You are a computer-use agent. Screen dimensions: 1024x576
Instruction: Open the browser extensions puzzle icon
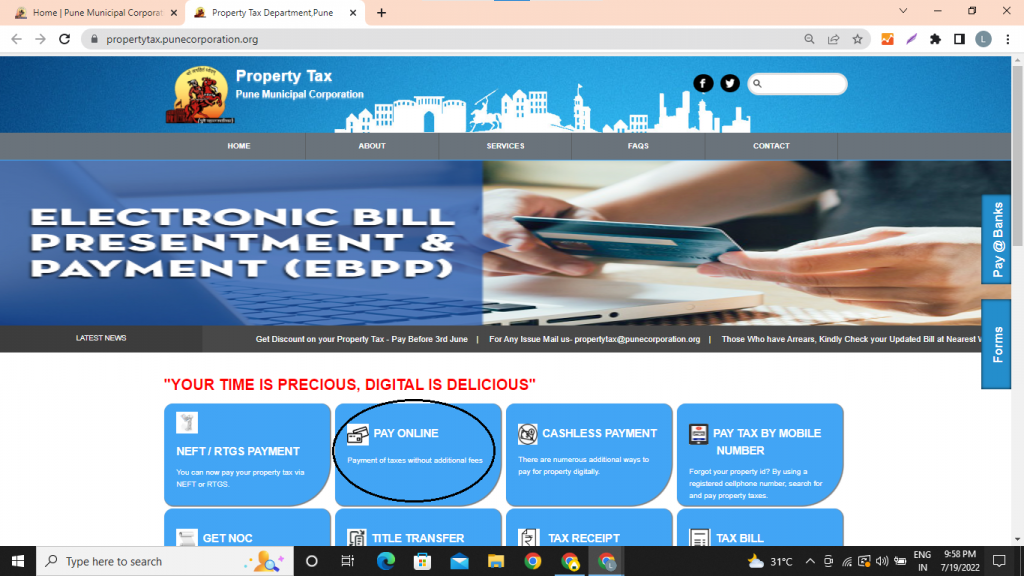pos(934,37)
